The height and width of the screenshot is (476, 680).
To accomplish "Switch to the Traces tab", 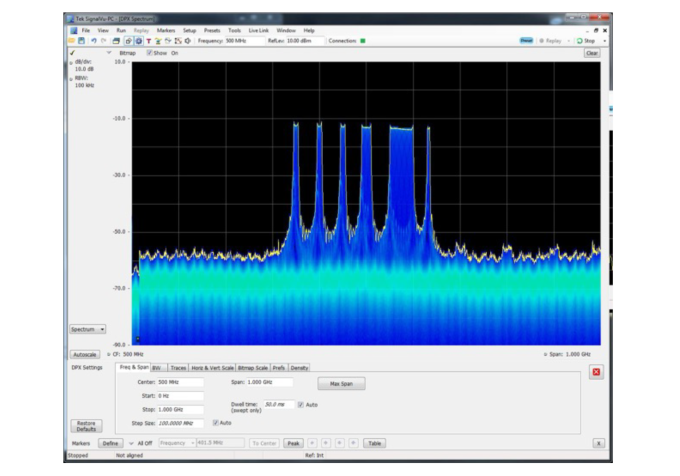I will 178,367.
